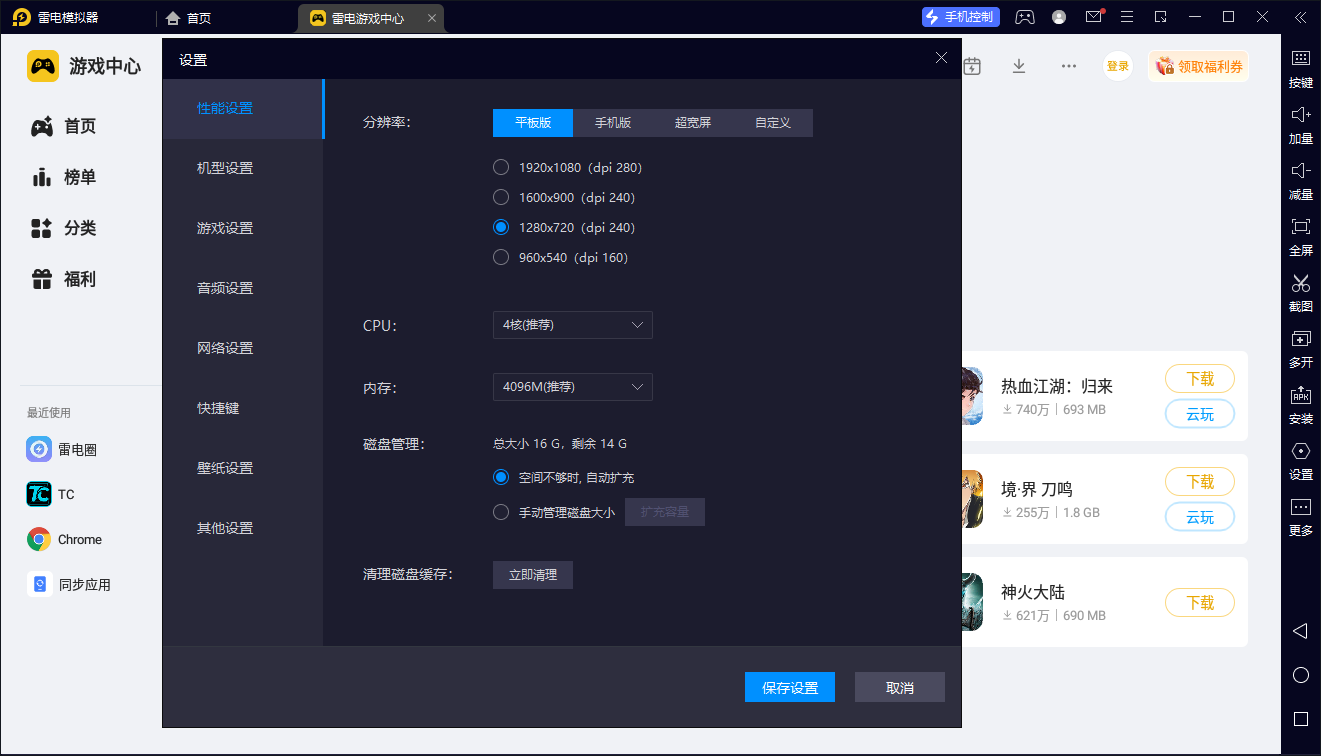The height and width of the screenshot is (756, 1321).
Task: Open the gamepad icon in title bar
Action: [1025, 17]
